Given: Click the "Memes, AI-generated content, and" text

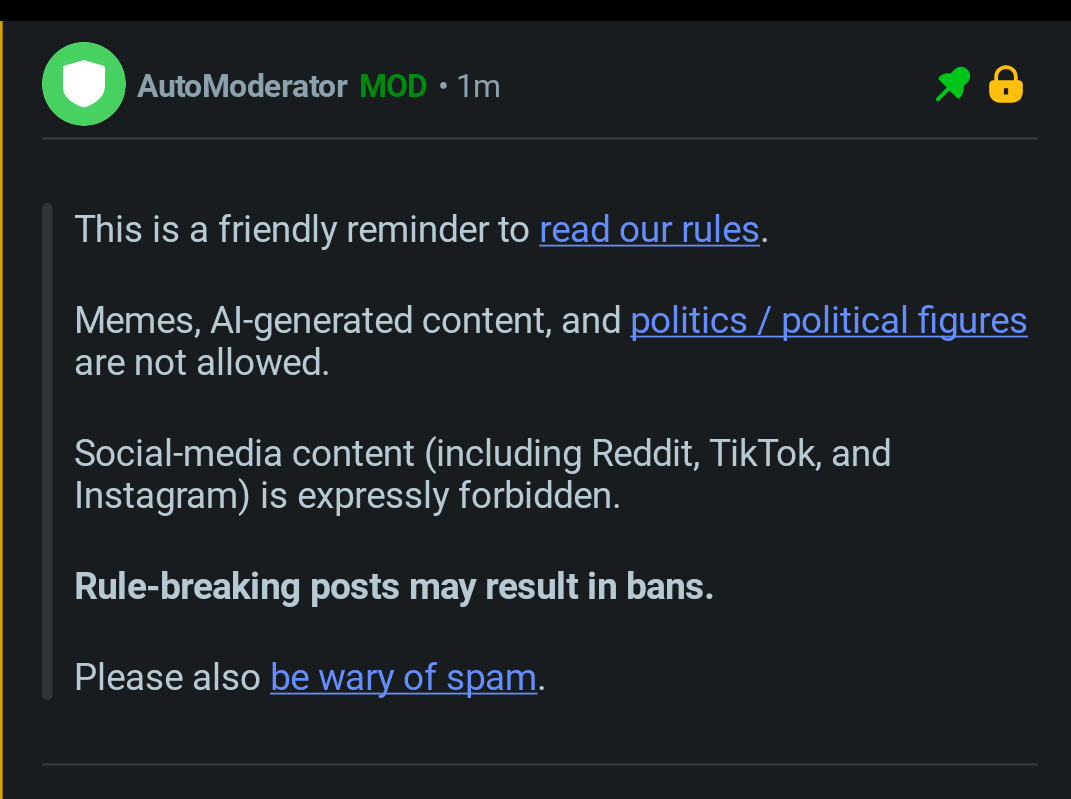Looking at the screenshot, I should click(x=348, y=321).
